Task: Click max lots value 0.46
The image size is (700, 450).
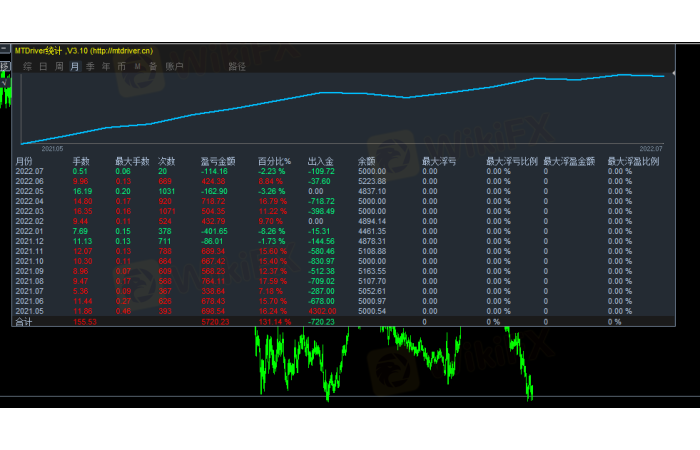Action: click(x=123, y=311)
